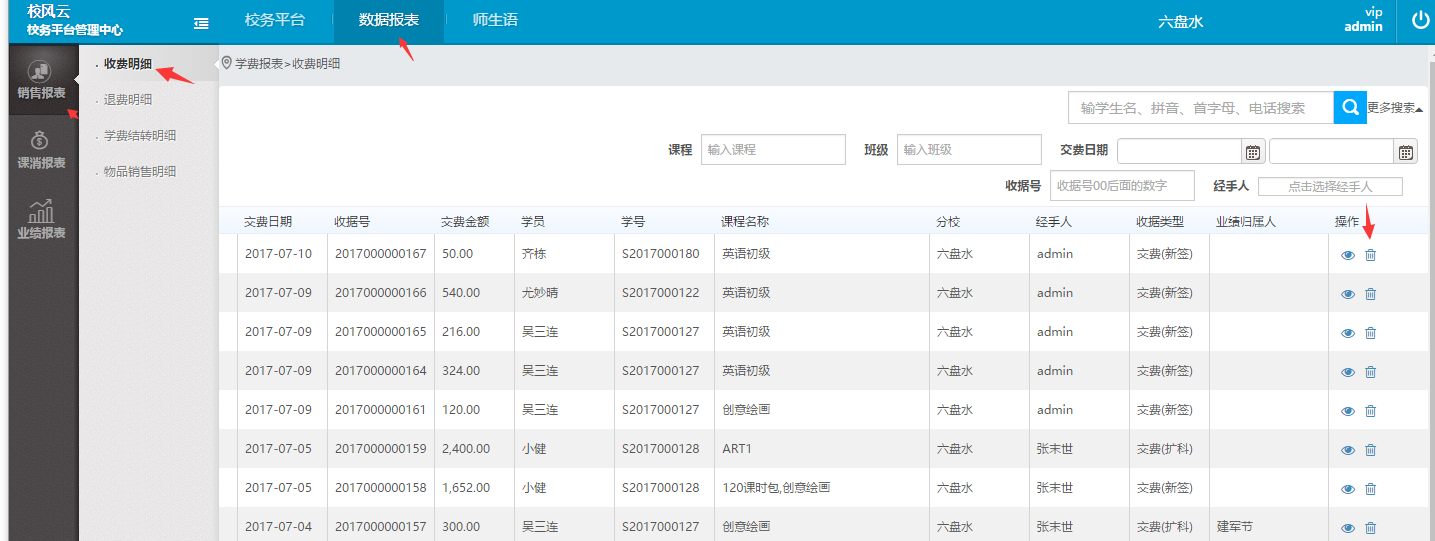The height and width of the screenshot is (541, 1435).
Task: View details of receipt 2017000000164
Action: tap(1348, 372)
